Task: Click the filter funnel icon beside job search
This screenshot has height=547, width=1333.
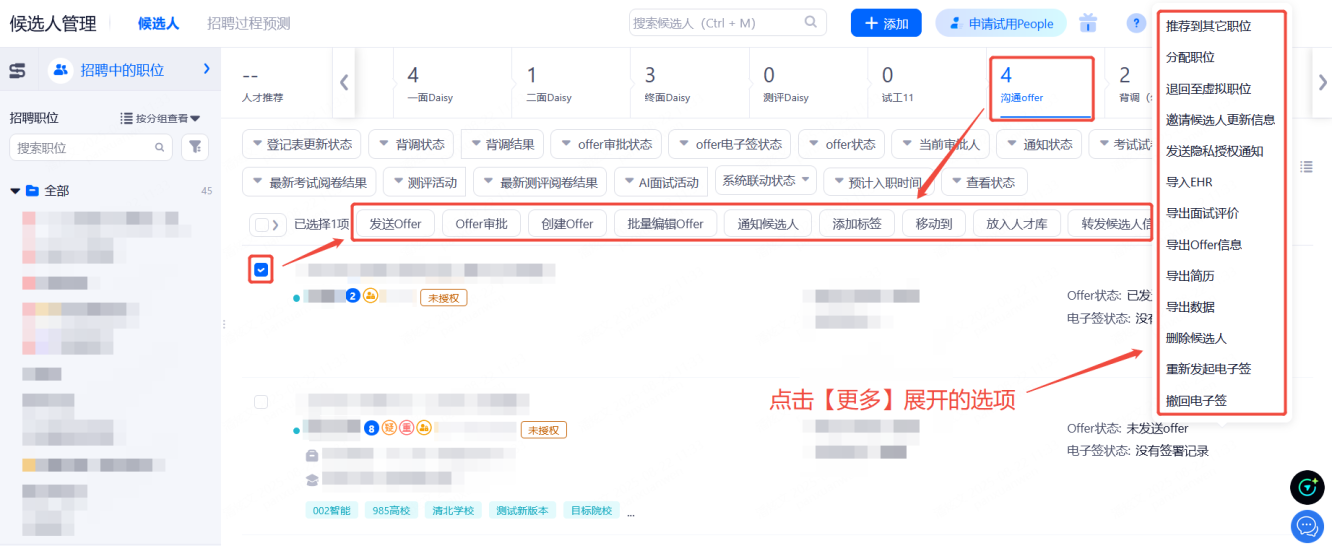Action: (x=196, y=147)
